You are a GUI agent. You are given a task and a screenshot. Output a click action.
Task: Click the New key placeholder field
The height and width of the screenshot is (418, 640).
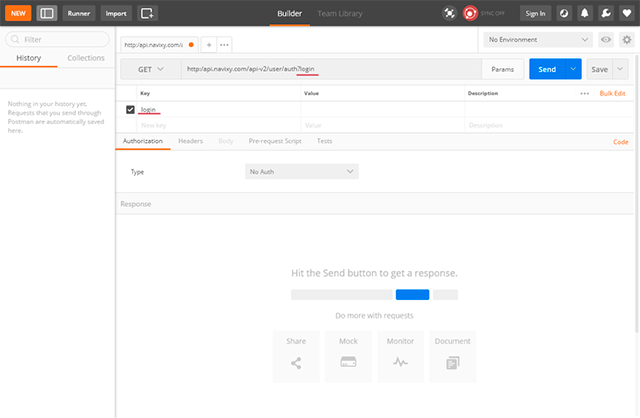click(x=219, y=125)
